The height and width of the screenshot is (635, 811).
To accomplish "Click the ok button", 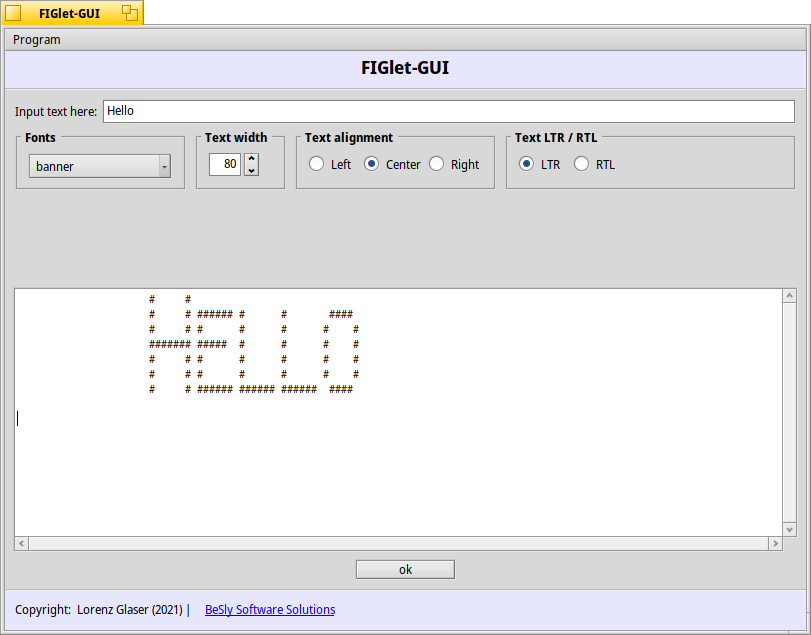I will click(x=406, y=569).
